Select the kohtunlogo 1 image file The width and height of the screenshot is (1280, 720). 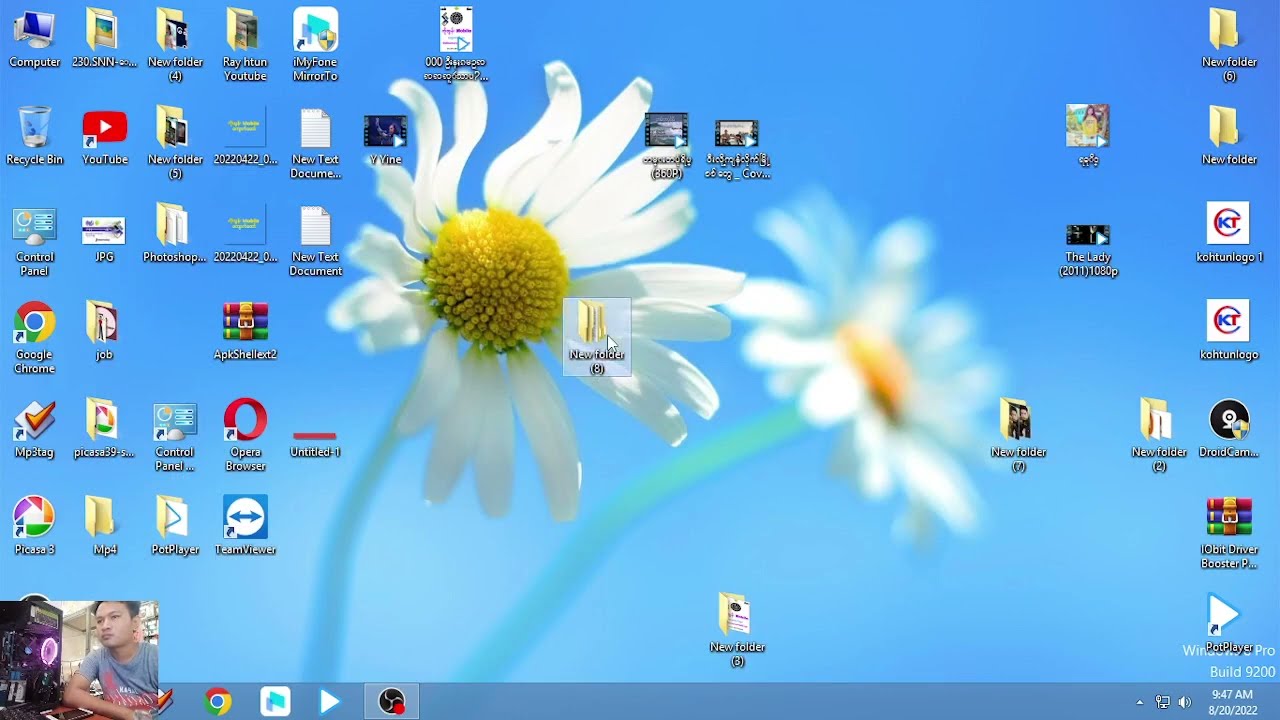[x=1229, y=233]
